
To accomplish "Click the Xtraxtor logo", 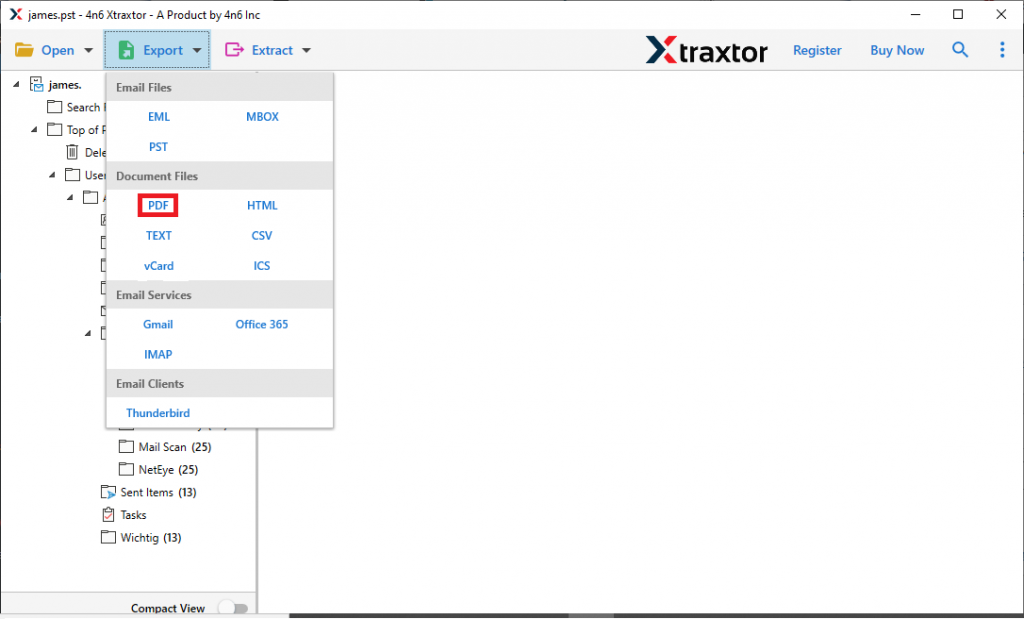I will pyautogui.click(x=707, y=49).
